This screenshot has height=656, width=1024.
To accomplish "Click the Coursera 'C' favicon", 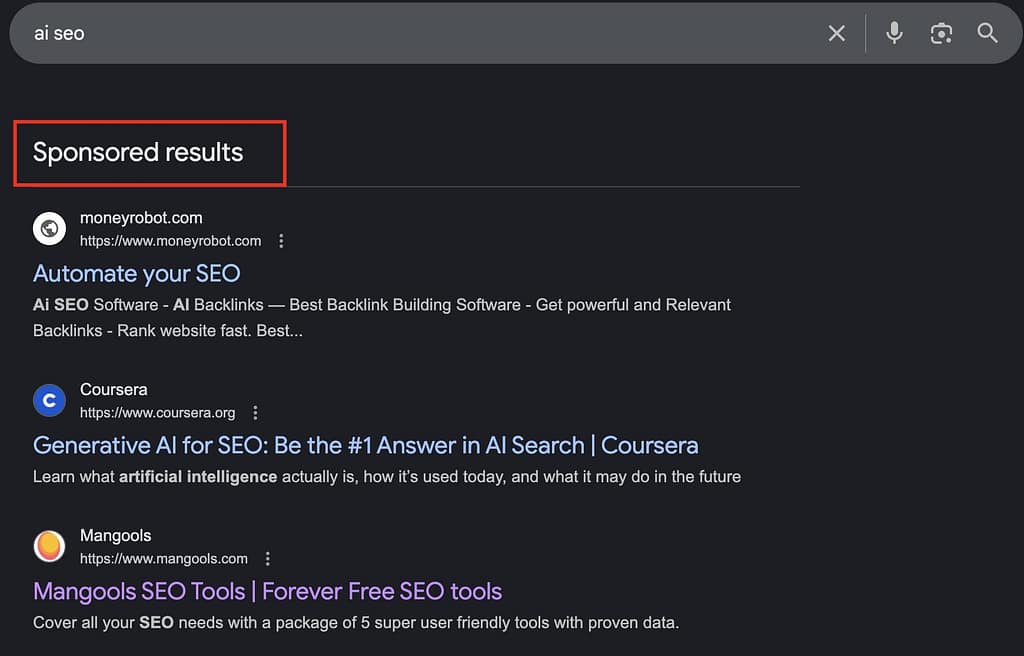I will (x=50, y=400).
